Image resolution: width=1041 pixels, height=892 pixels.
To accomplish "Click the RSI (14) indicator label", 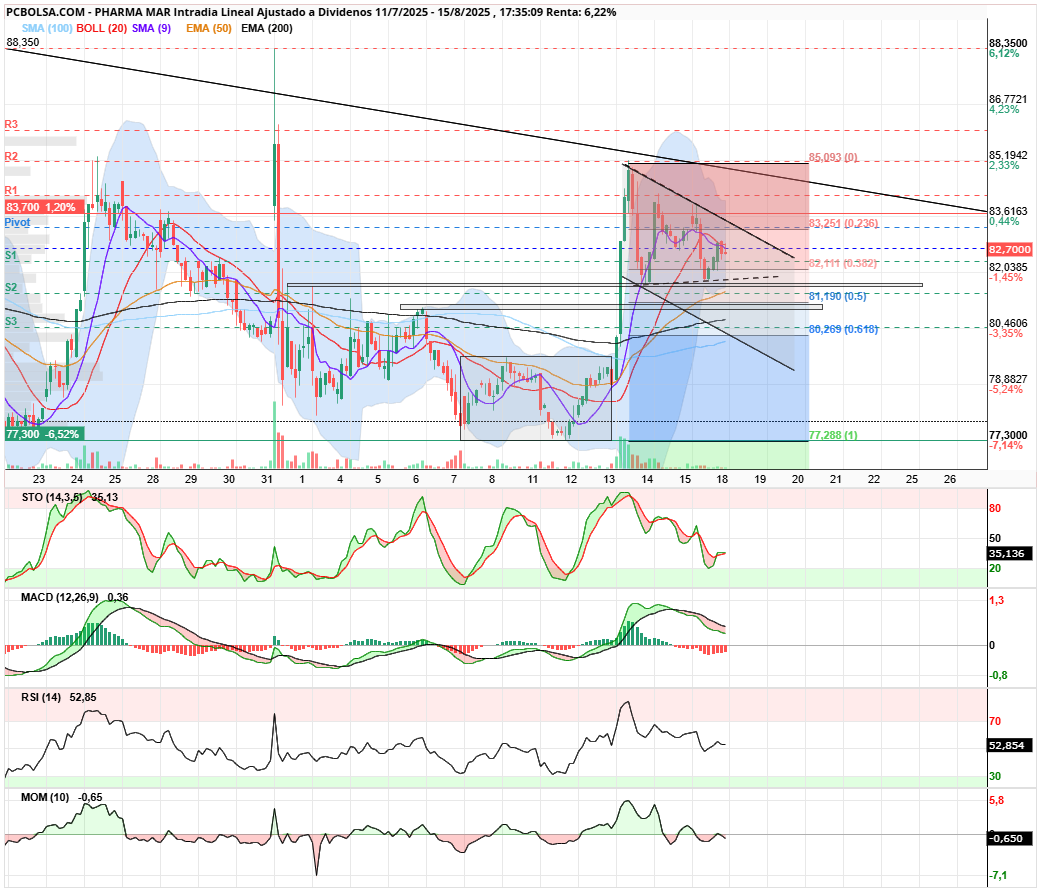I will (x=40, y=698).
